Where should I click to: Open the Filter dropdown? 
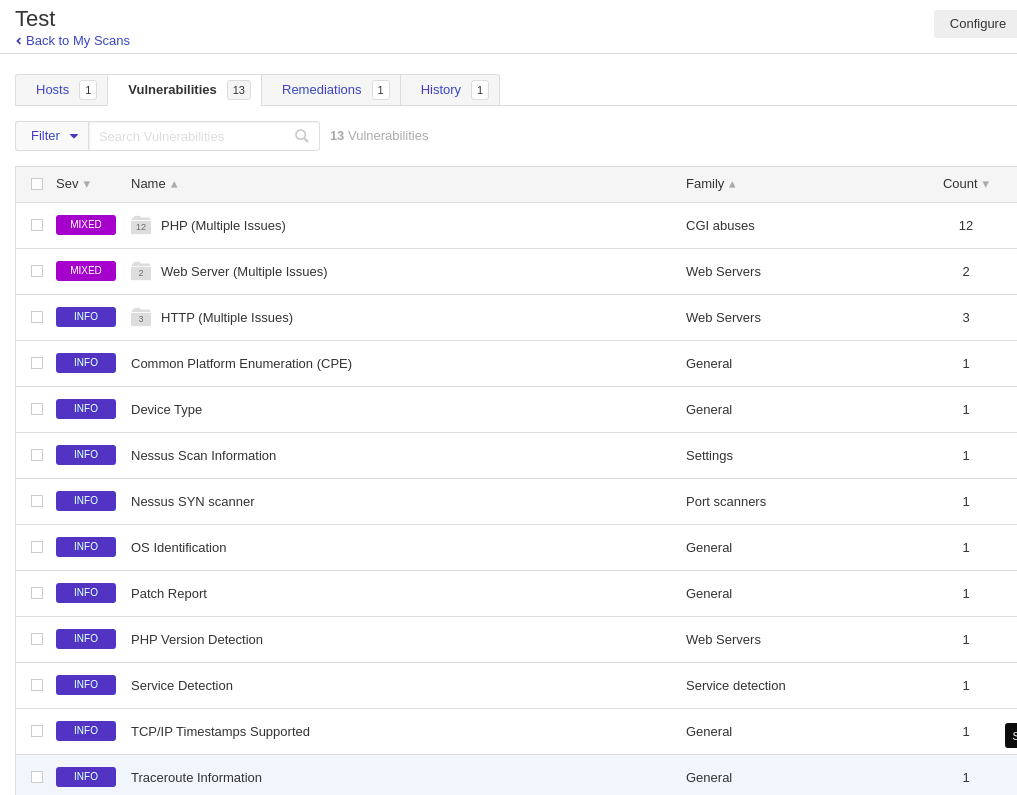(53, 136)
